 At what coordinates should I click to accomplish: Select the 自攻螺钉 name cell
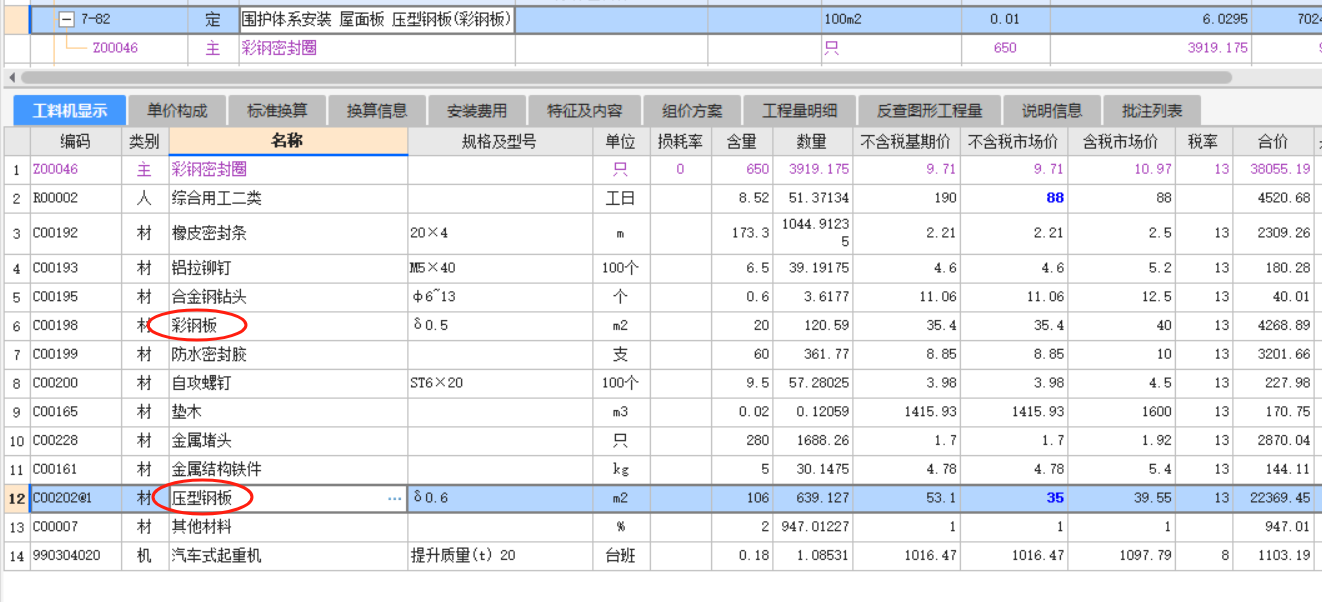288,382
